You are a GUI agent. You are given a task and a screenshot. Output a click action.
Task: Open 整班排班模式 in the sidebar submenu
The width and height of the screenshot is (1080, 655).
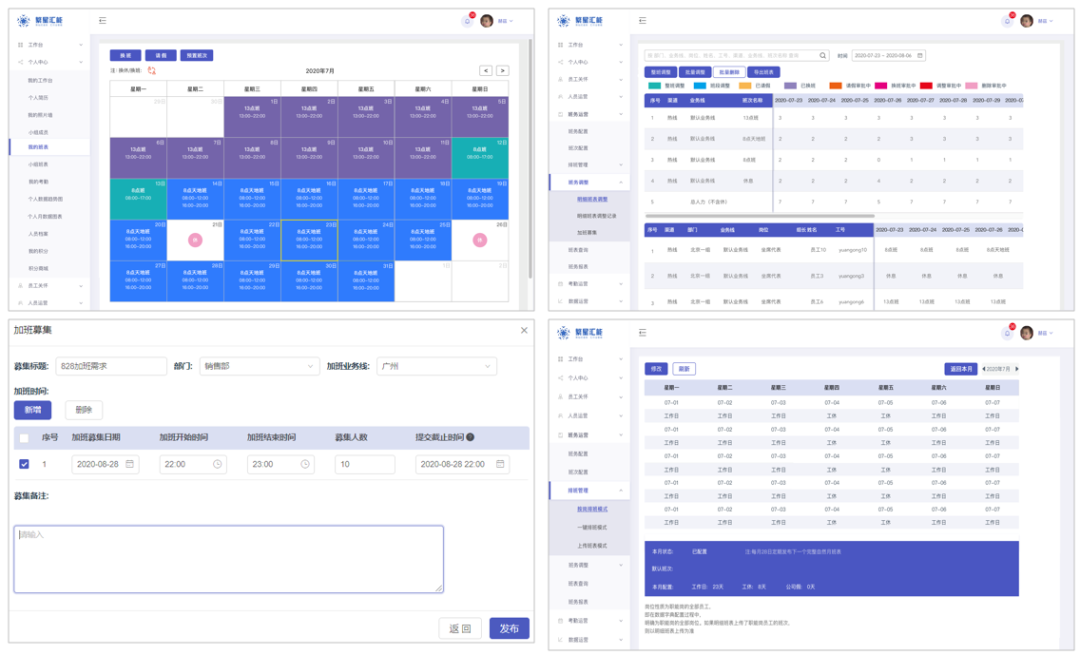click(593, 509)
